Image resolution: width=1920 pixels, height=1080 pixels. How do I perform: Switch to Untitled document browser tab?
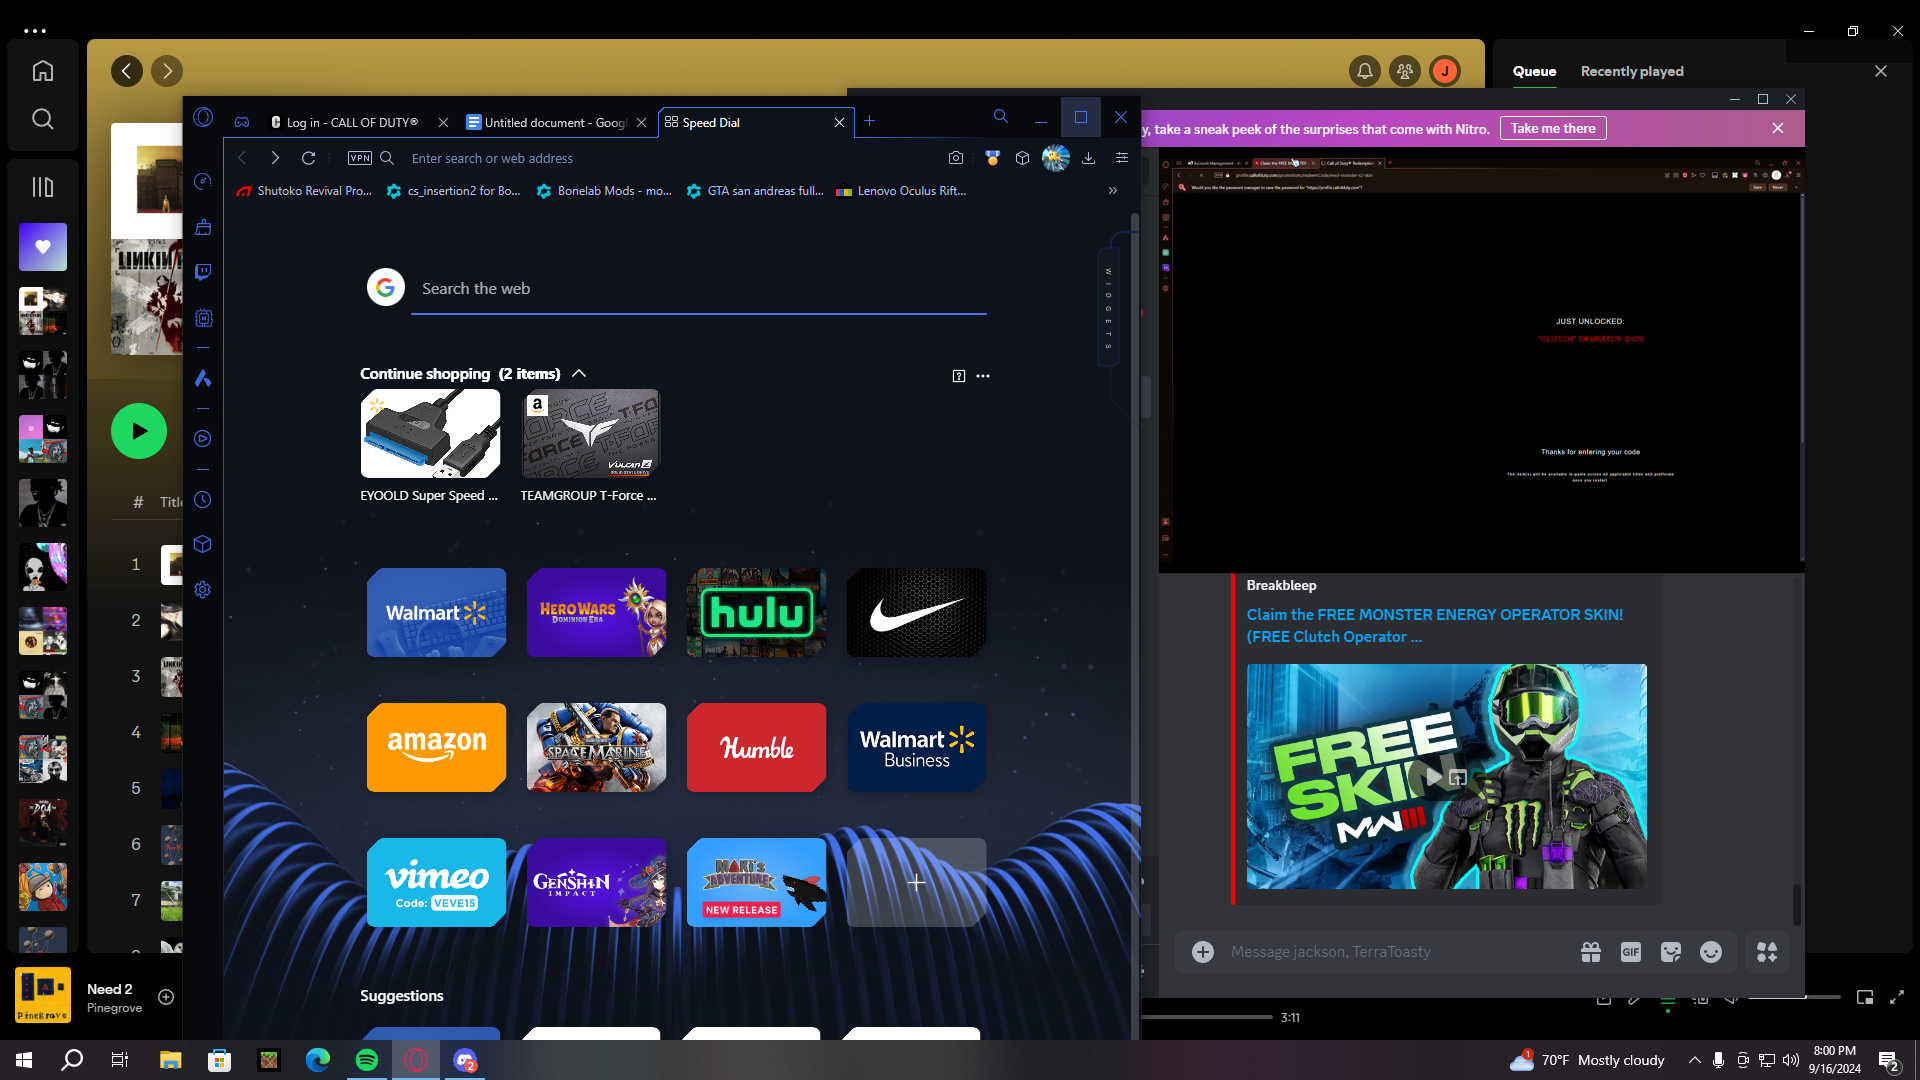tap(548, 122)
